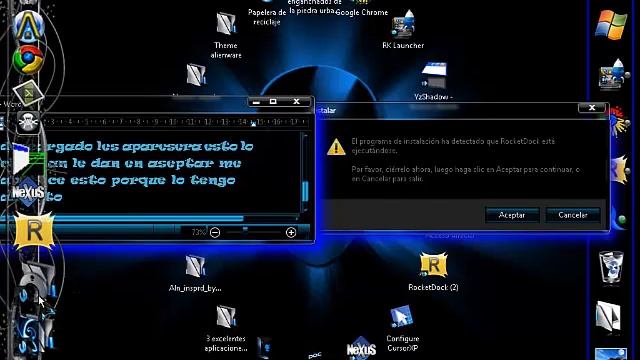The width and height of the screenshot is (640, 360).
Task: Close the installer dialog
Action: coord(592,108)
